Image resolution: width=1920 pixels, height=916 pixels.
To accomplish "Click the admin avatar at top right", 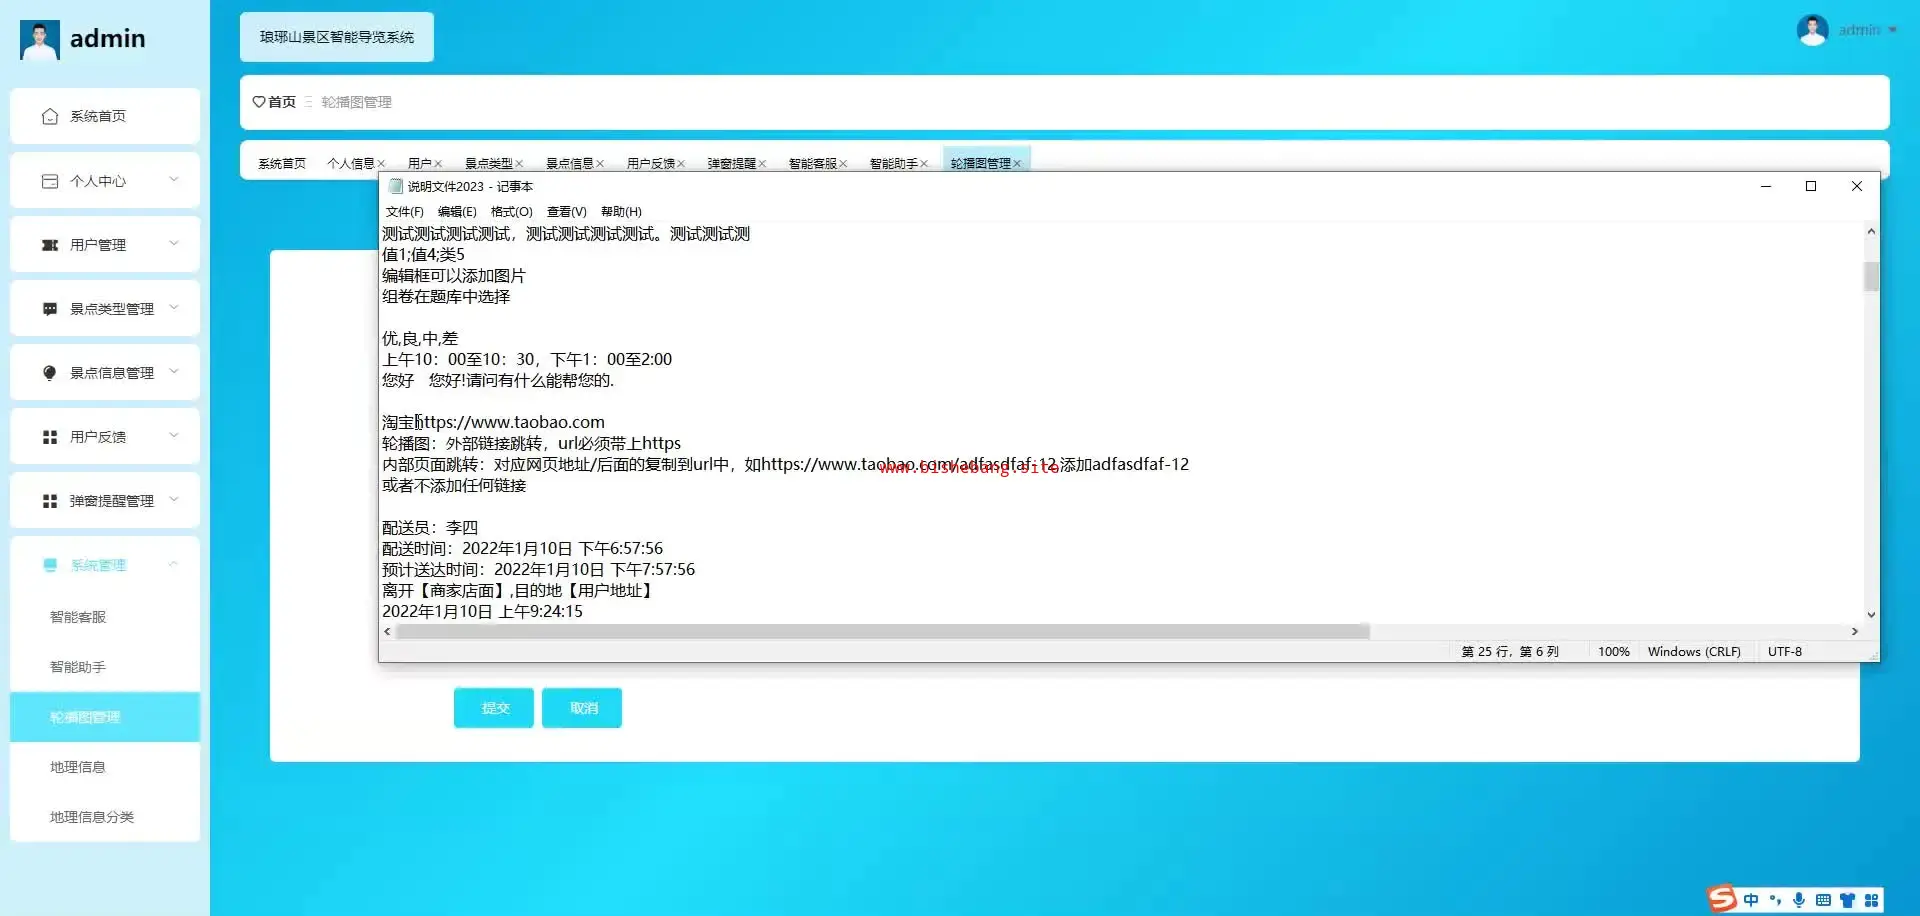I will point(1812,30).
